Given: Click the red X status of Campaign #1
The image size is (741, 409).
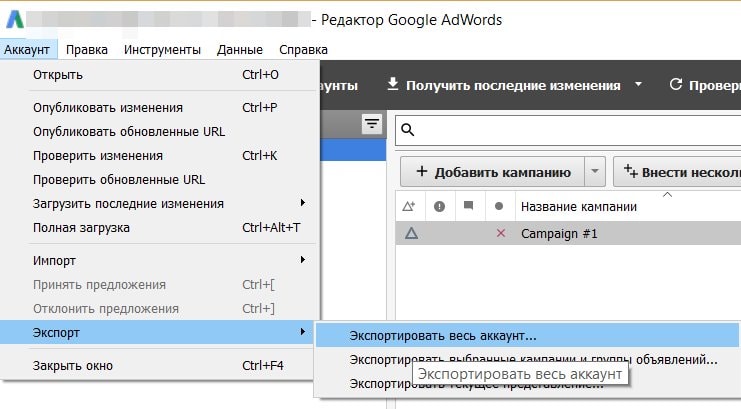Looking at the screenshot, I should (500, 233).
